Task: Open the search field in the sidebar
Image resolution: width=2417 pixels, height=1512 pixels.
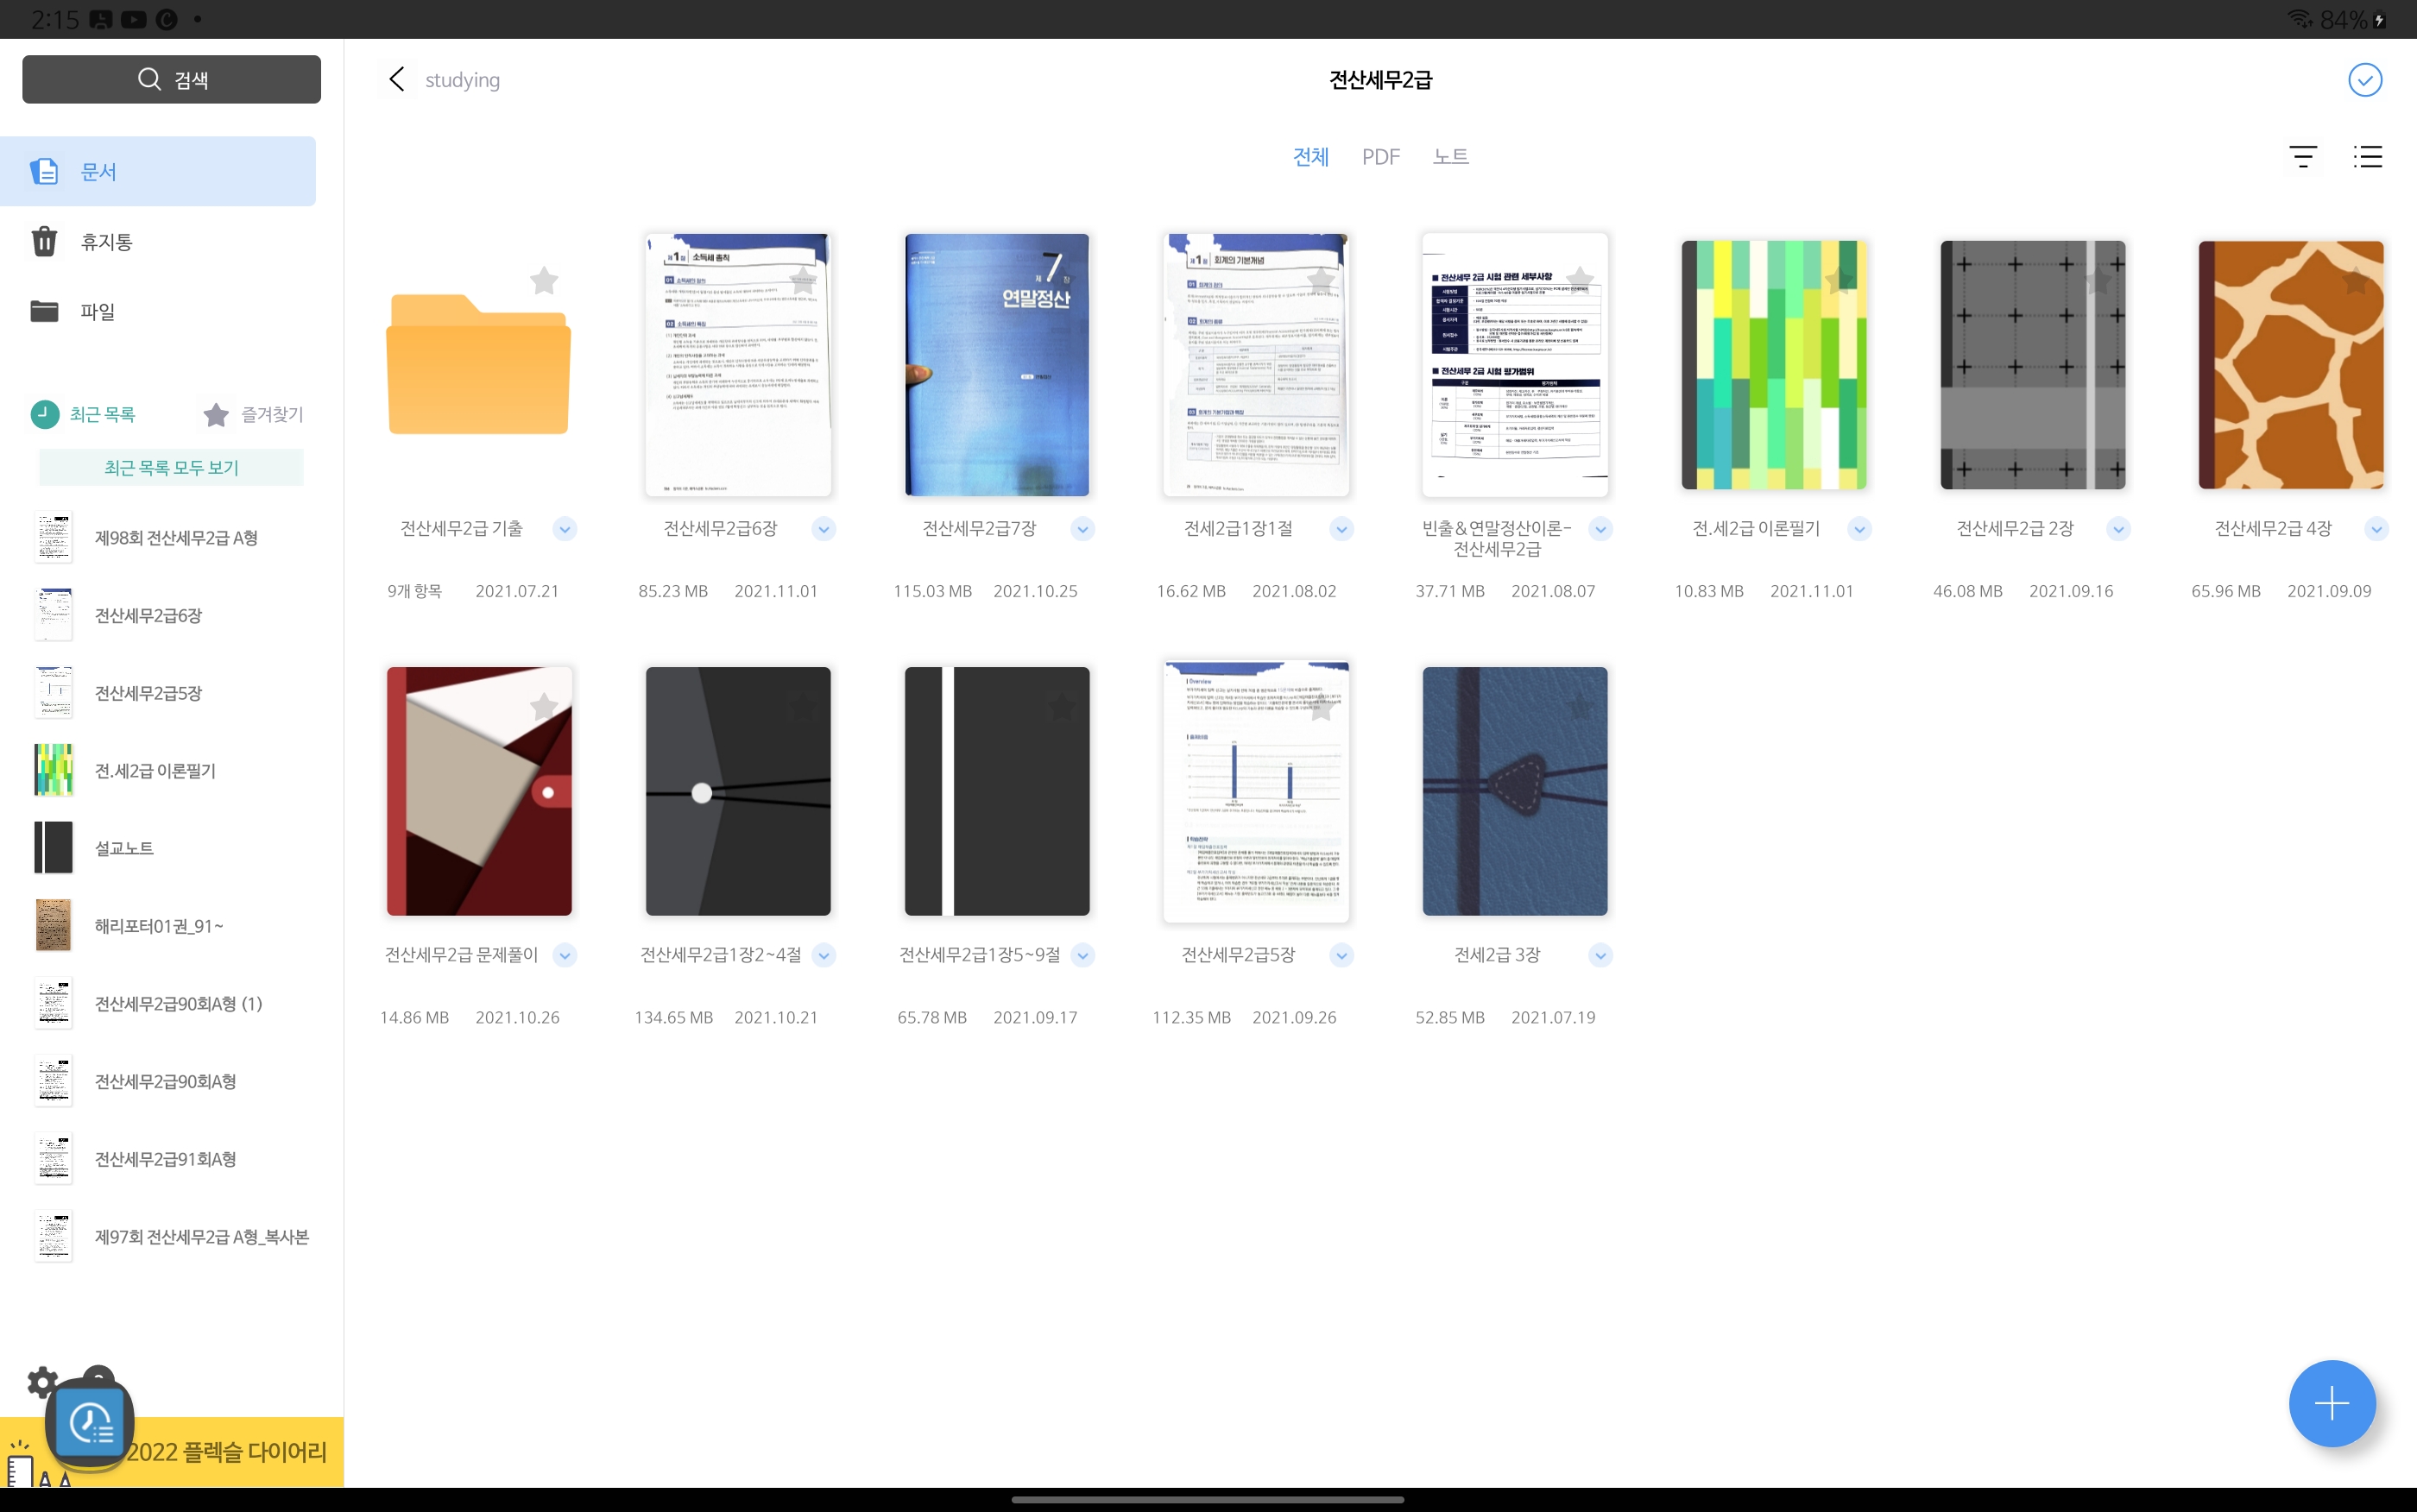Action: [x=171, y=79]
